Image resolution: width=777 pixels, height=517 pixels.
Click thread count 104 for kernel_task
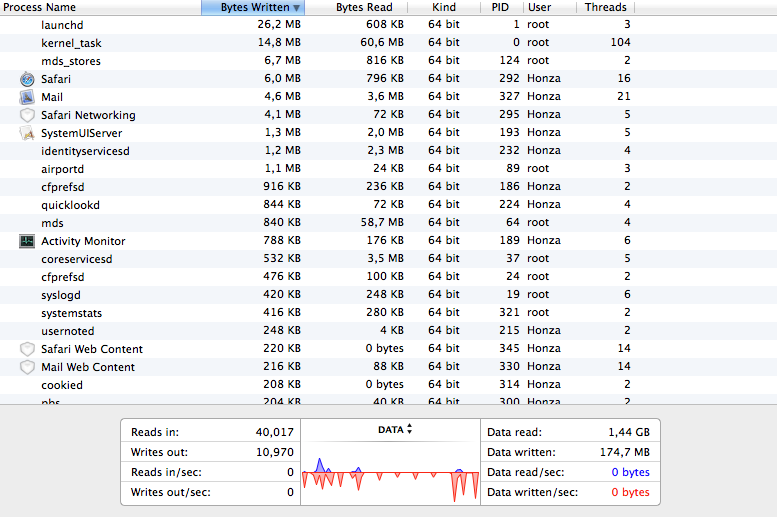620,42
